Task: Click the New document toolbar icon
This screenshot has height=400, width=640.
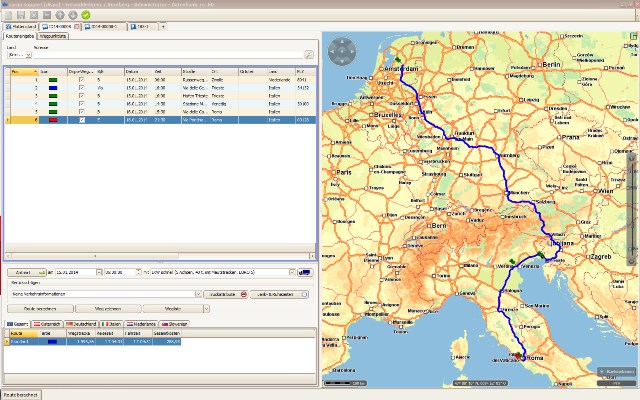Action: click(8, 16)
